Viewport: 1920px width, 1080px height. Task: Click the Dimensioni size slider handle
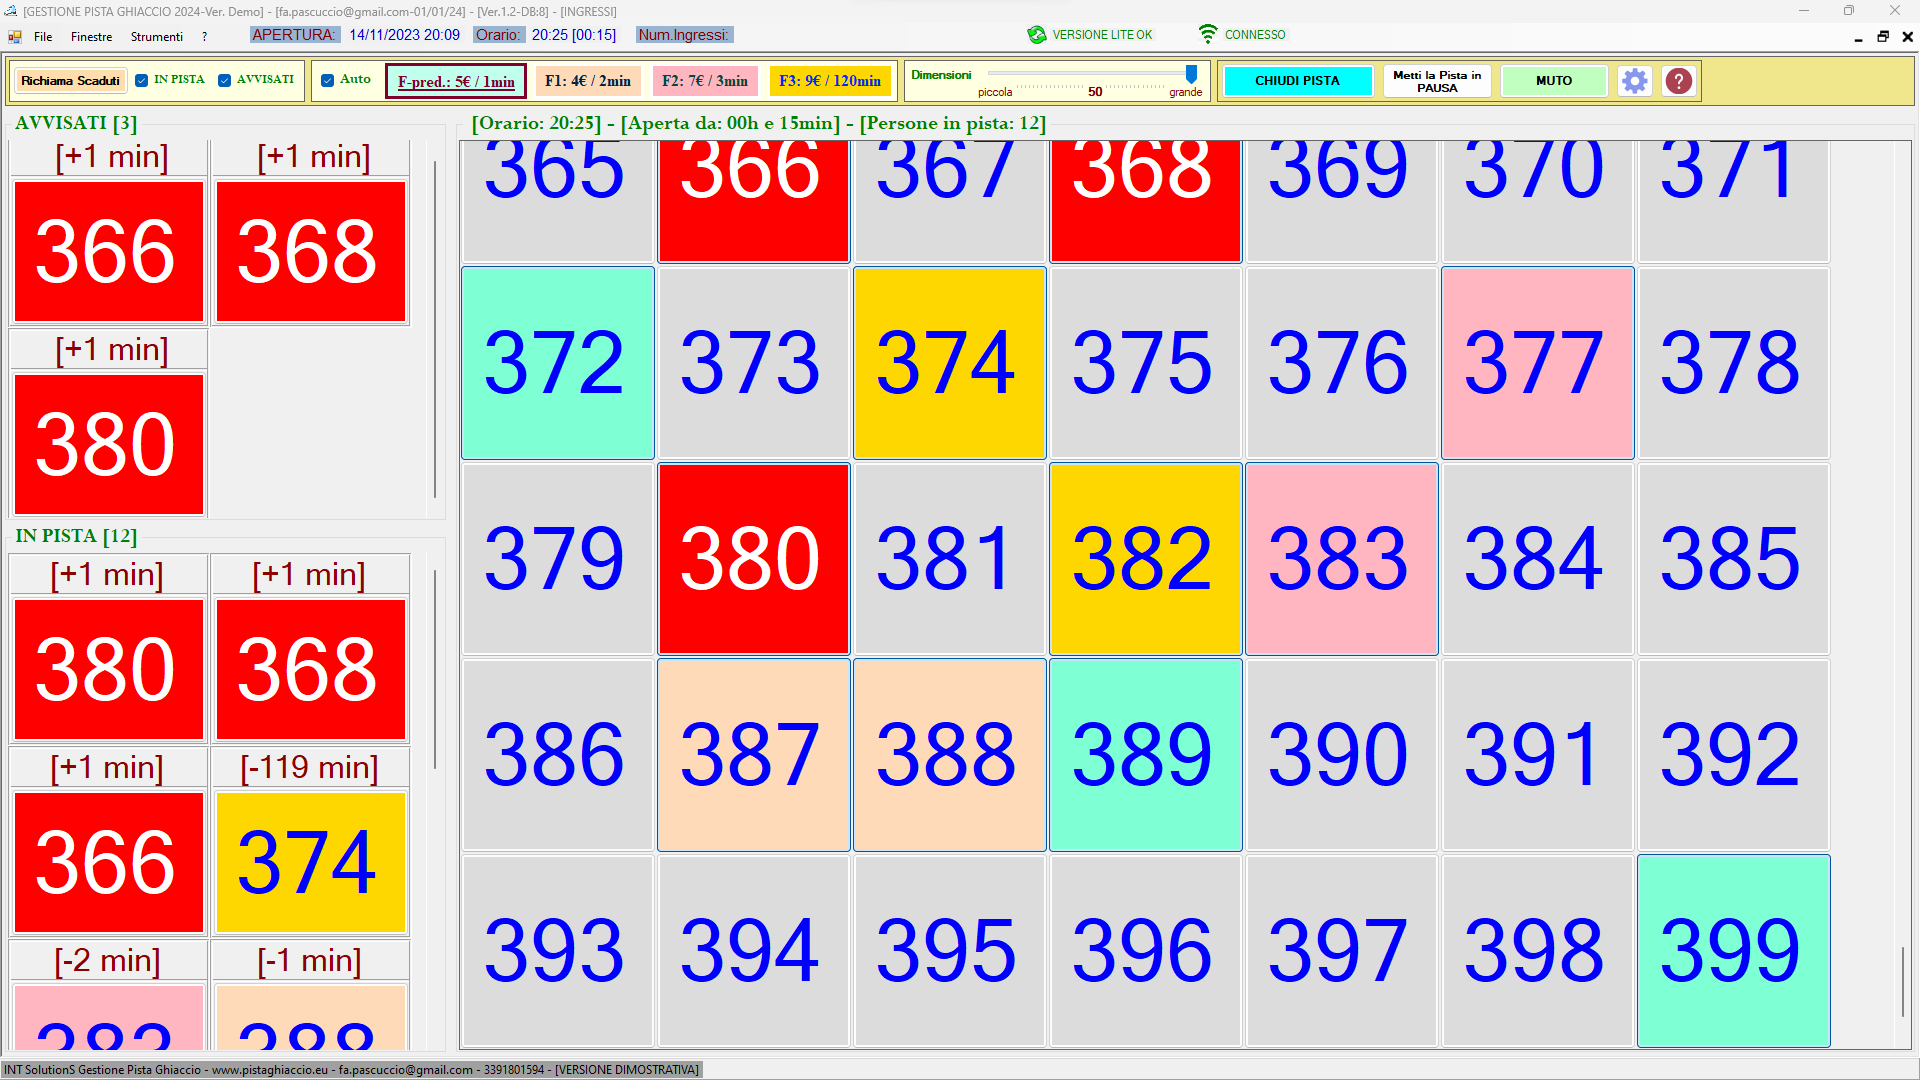[1191, 74]
